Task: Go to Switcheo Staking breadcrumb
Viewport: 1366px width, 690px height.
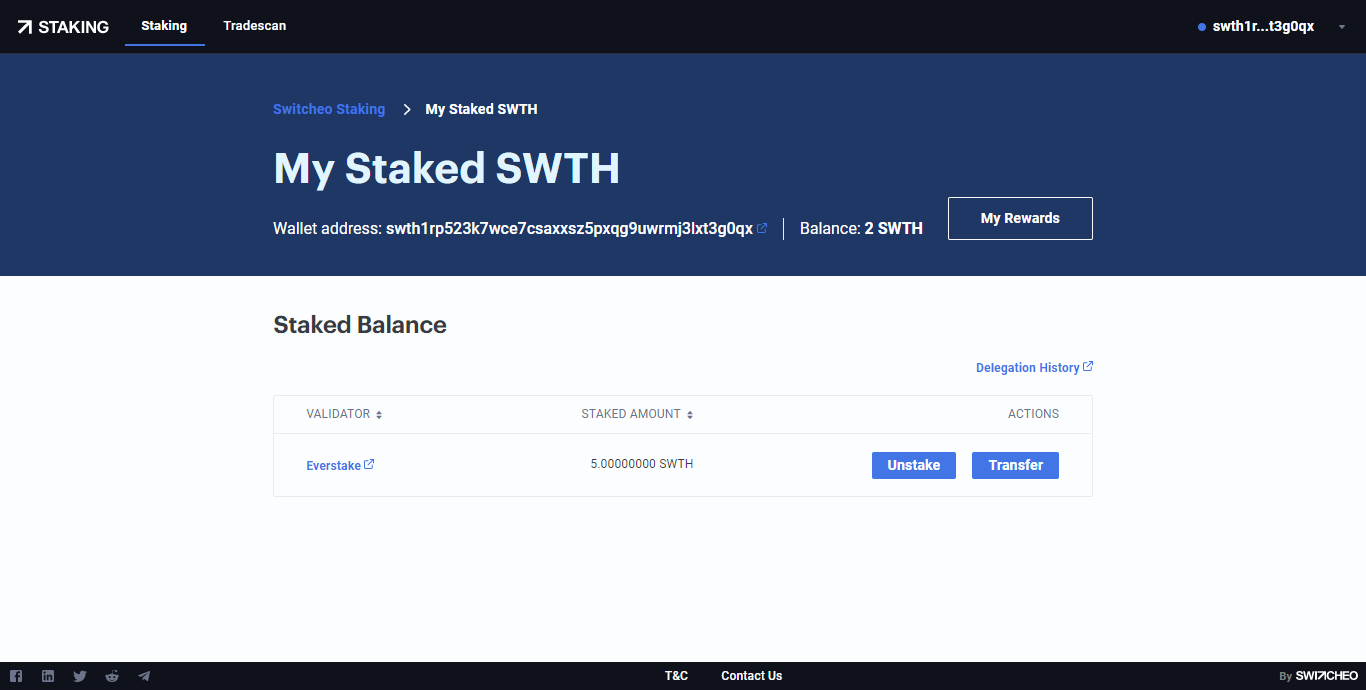Action: pyautogui.click(x=329, y=109)
